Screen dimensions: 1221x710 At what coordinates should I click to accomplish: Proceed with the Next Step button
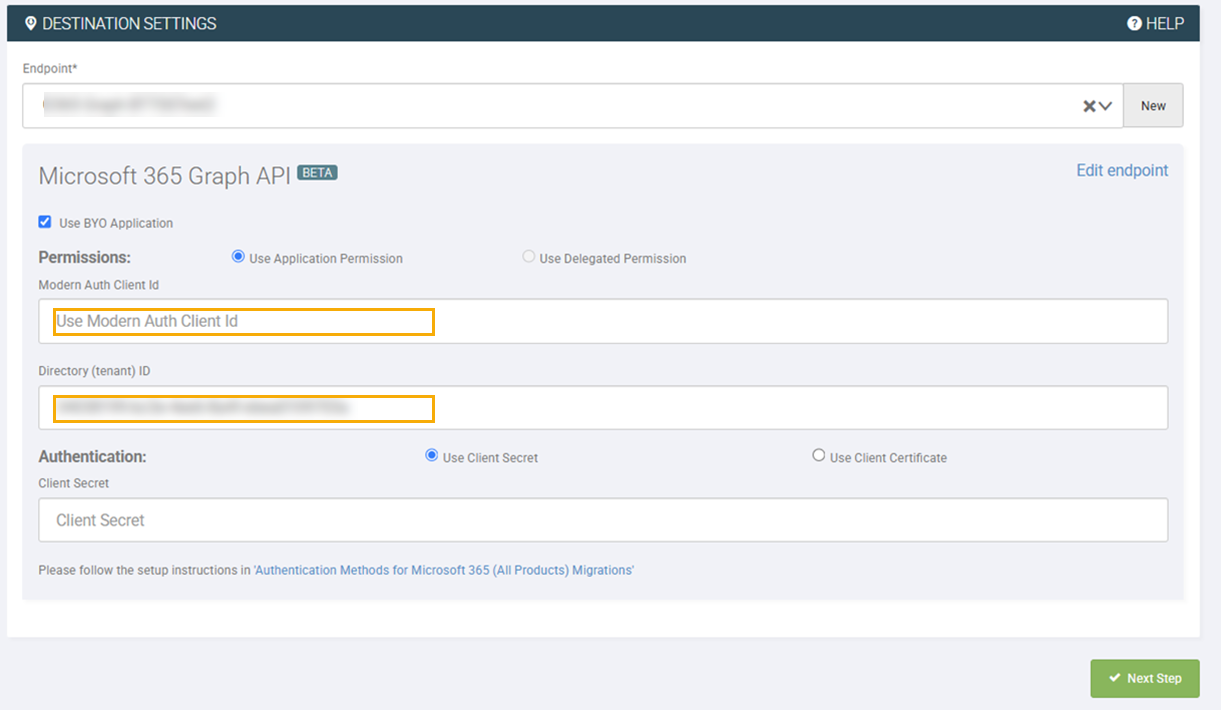pos(1145,678)
